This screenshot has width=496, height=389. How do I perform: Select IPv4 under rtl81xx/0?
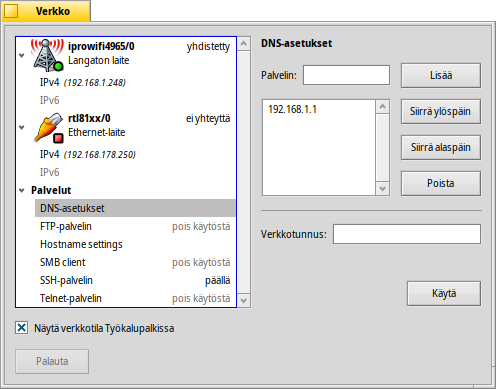coord(135,154)
